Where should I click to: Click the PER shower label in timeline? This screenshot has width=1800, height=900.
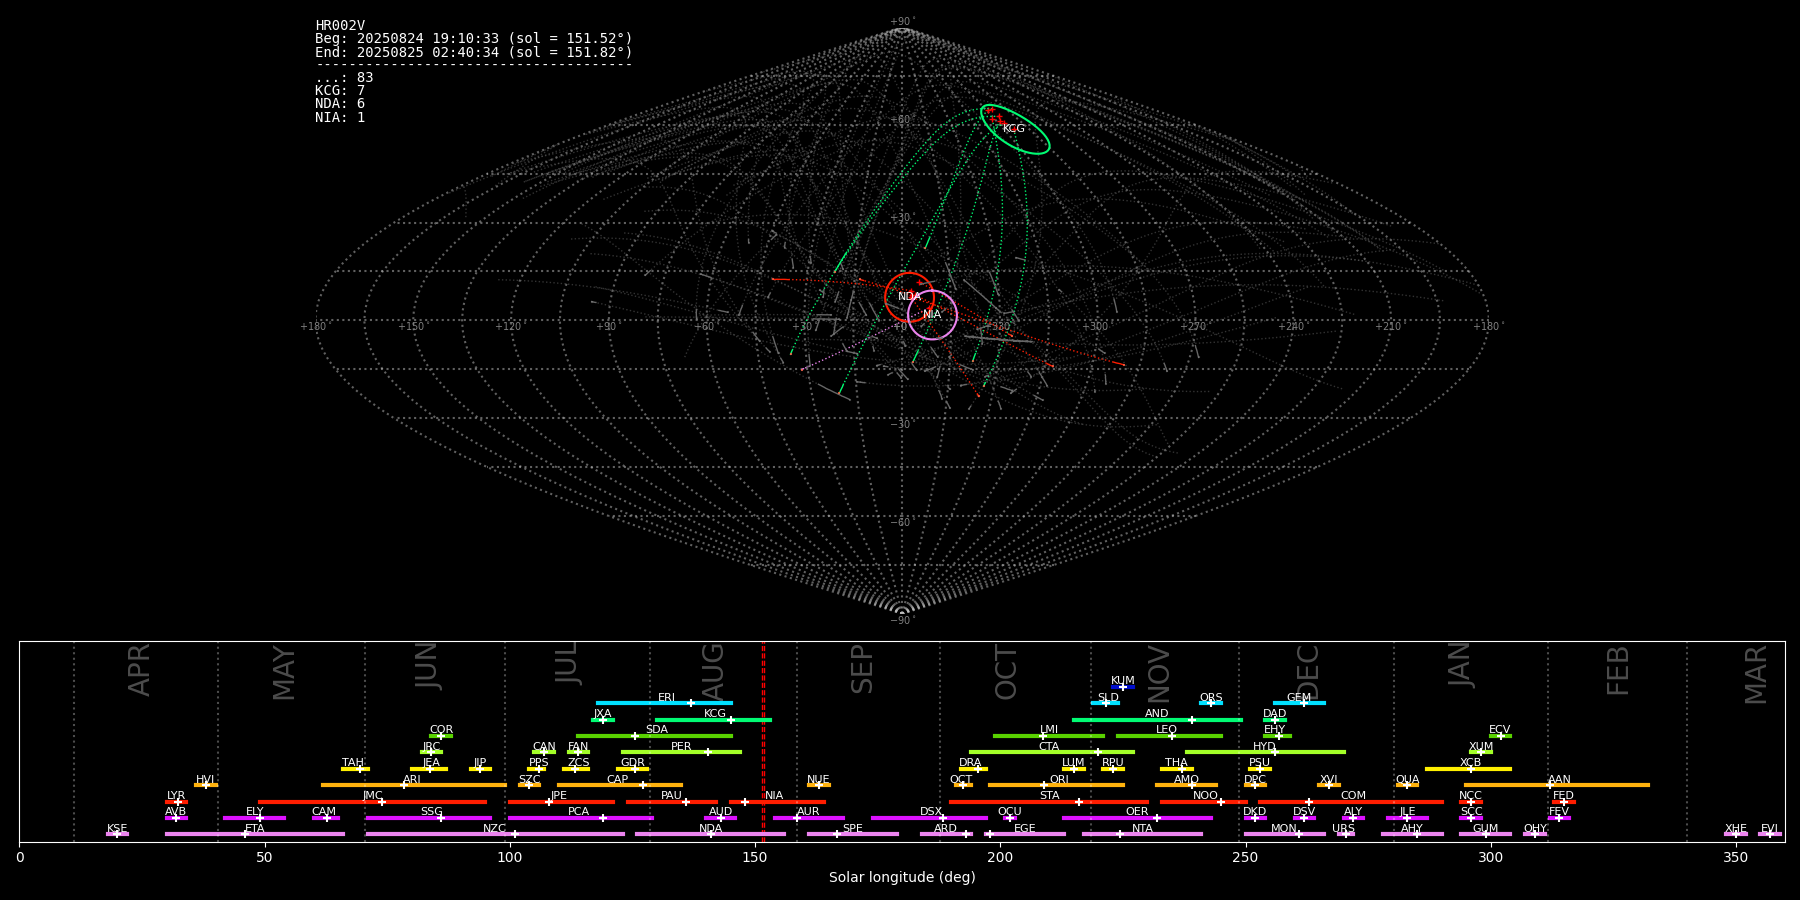point(681,747)
